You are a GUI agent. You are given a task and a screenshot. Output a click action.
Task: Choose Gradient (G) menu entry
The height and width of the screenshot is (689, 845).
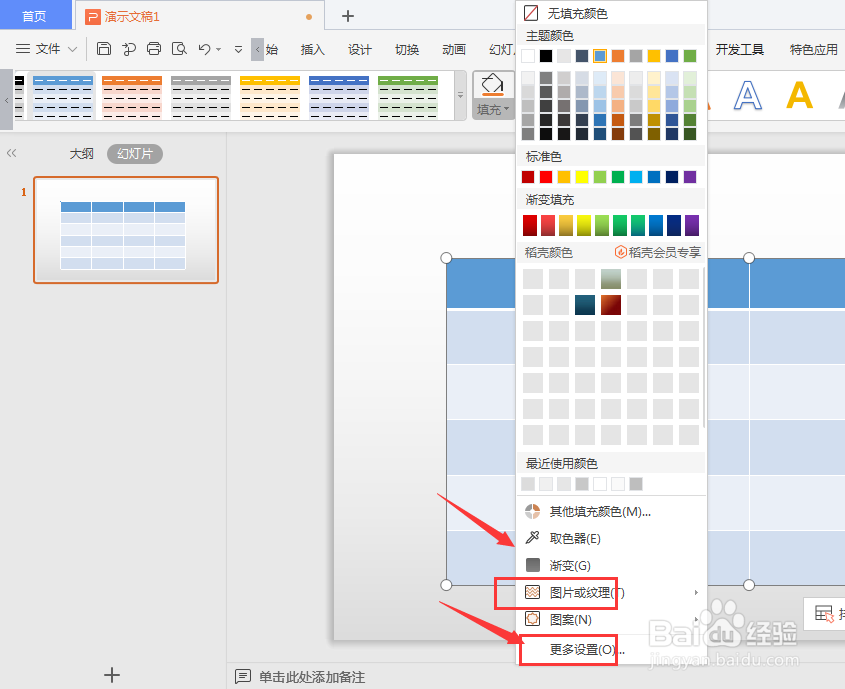(611, 565)
